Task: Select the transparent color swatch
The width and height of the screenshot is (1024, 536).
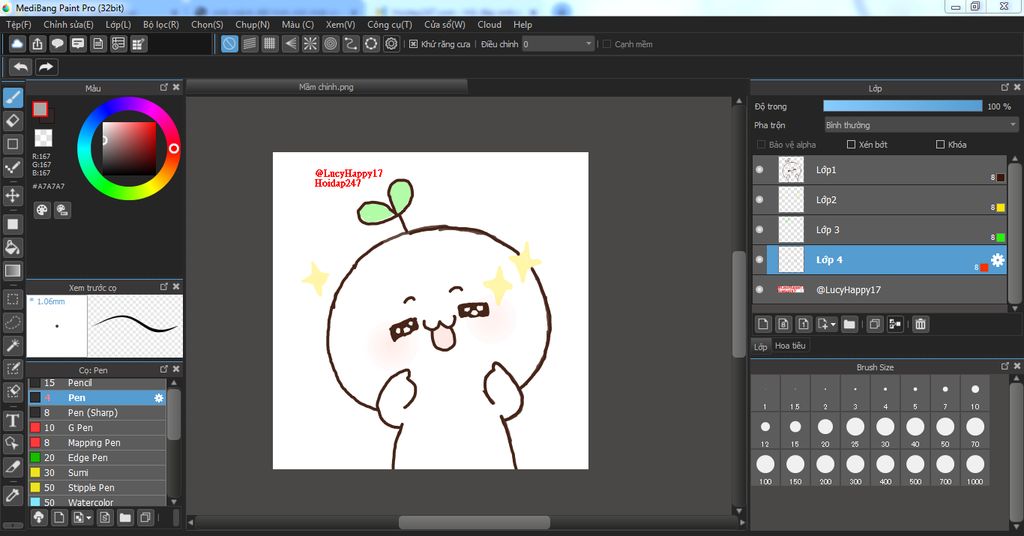Action: (43, 138)
